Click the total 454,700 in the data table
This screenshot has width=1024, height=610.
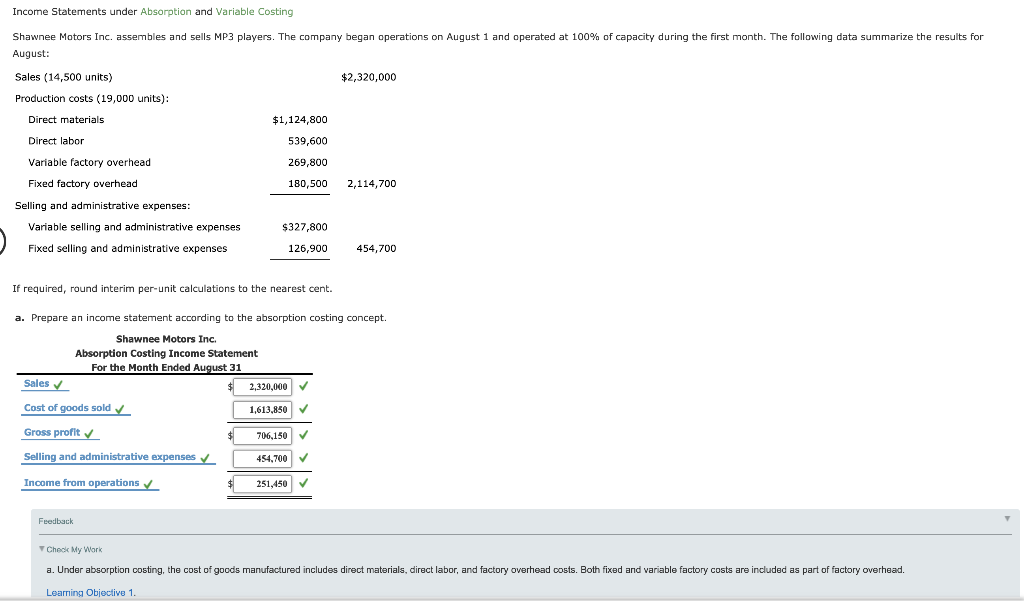[x=376, y=249]
